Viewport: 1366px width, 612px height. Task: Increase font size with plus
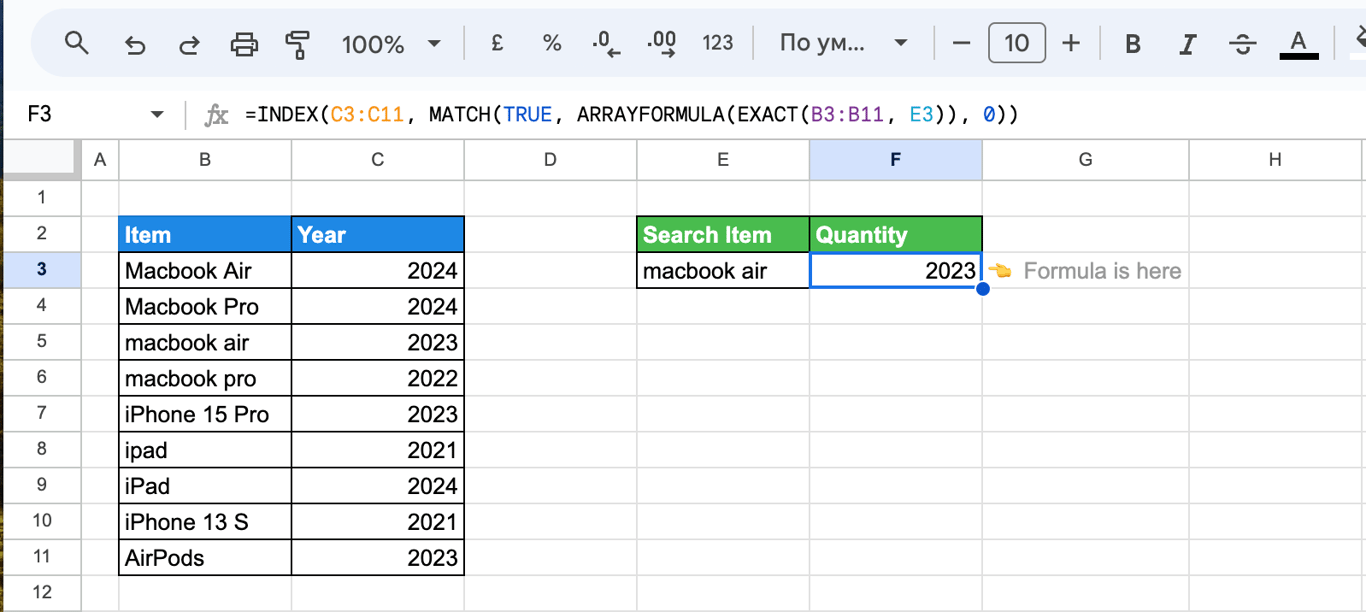pos(1071,43)
